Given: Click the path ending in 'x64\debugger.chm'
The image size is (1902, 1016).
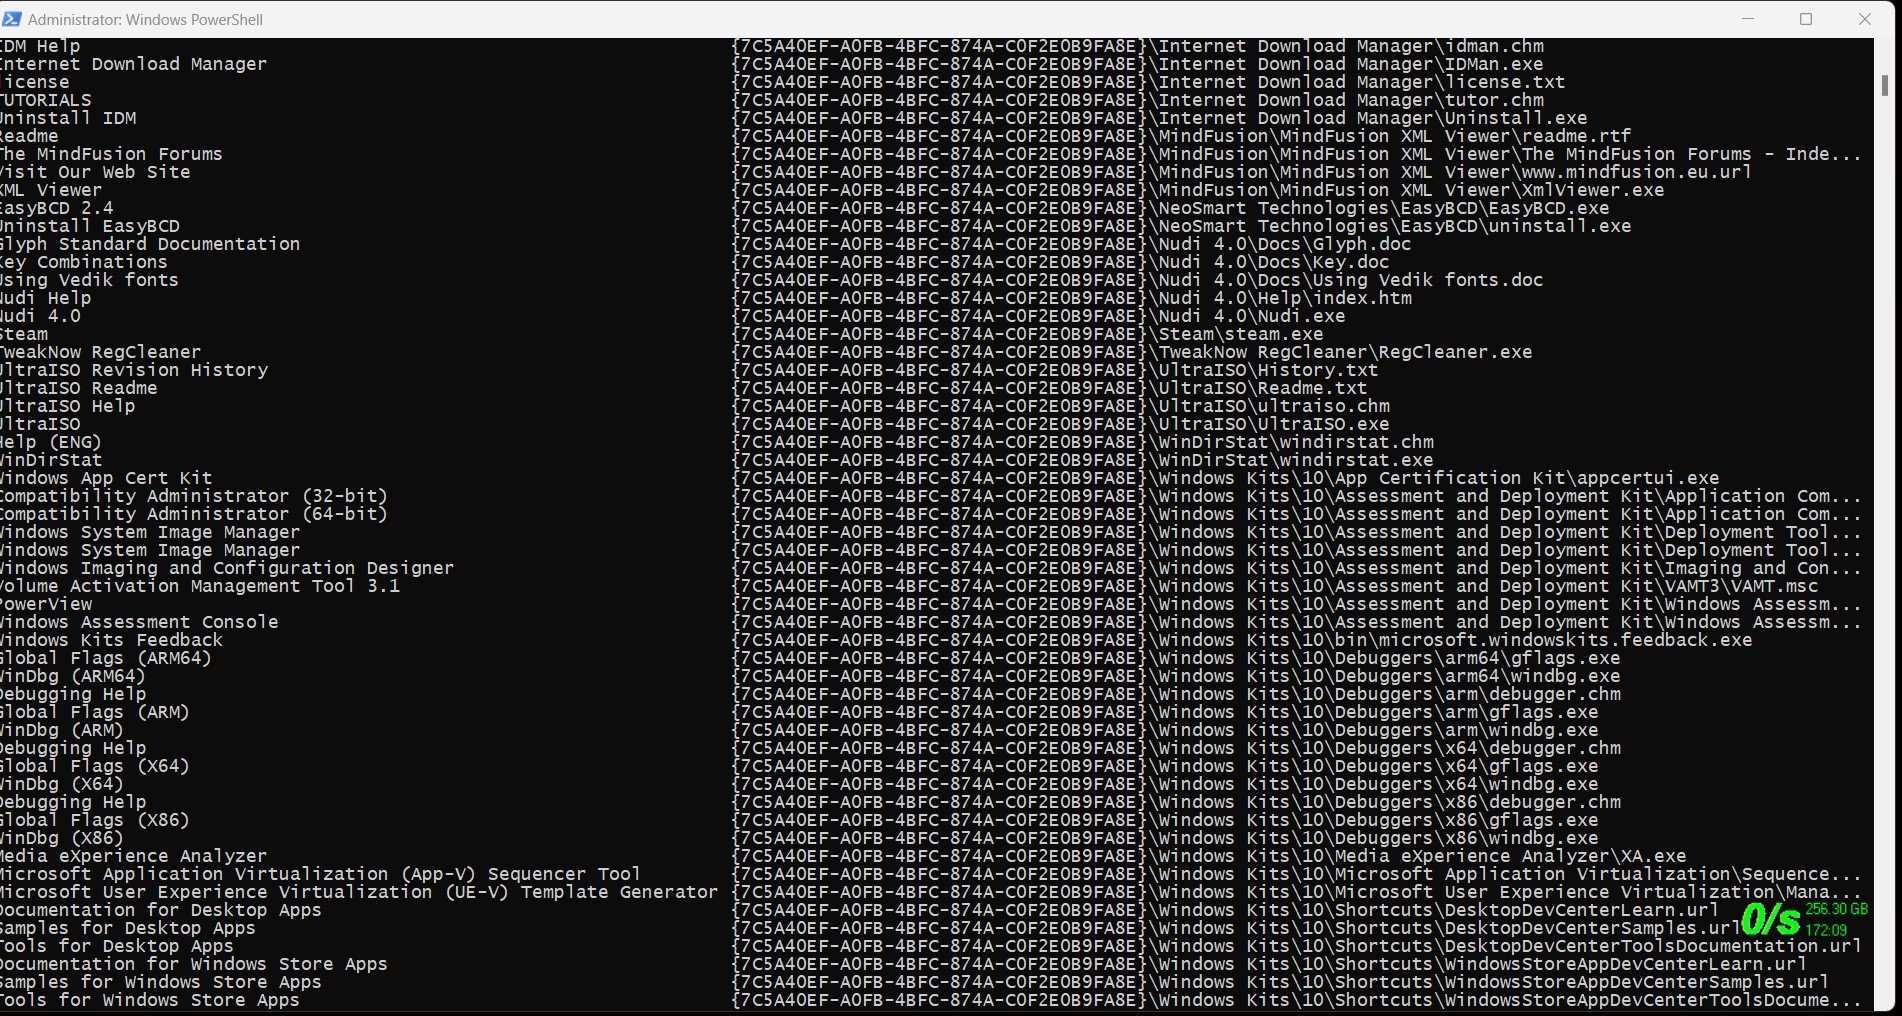Looking at the screenshot, I should (x=1176, y=748).
